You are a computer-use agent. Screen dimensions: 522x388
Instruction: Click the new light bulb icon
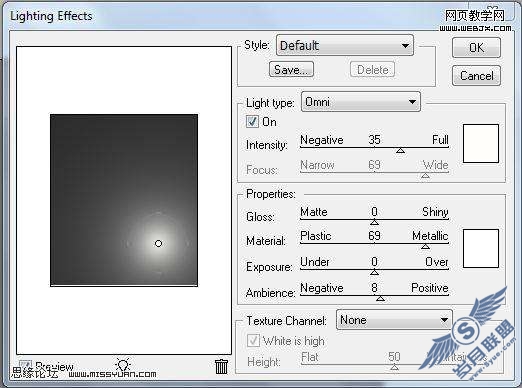click(x=123, y=365)
